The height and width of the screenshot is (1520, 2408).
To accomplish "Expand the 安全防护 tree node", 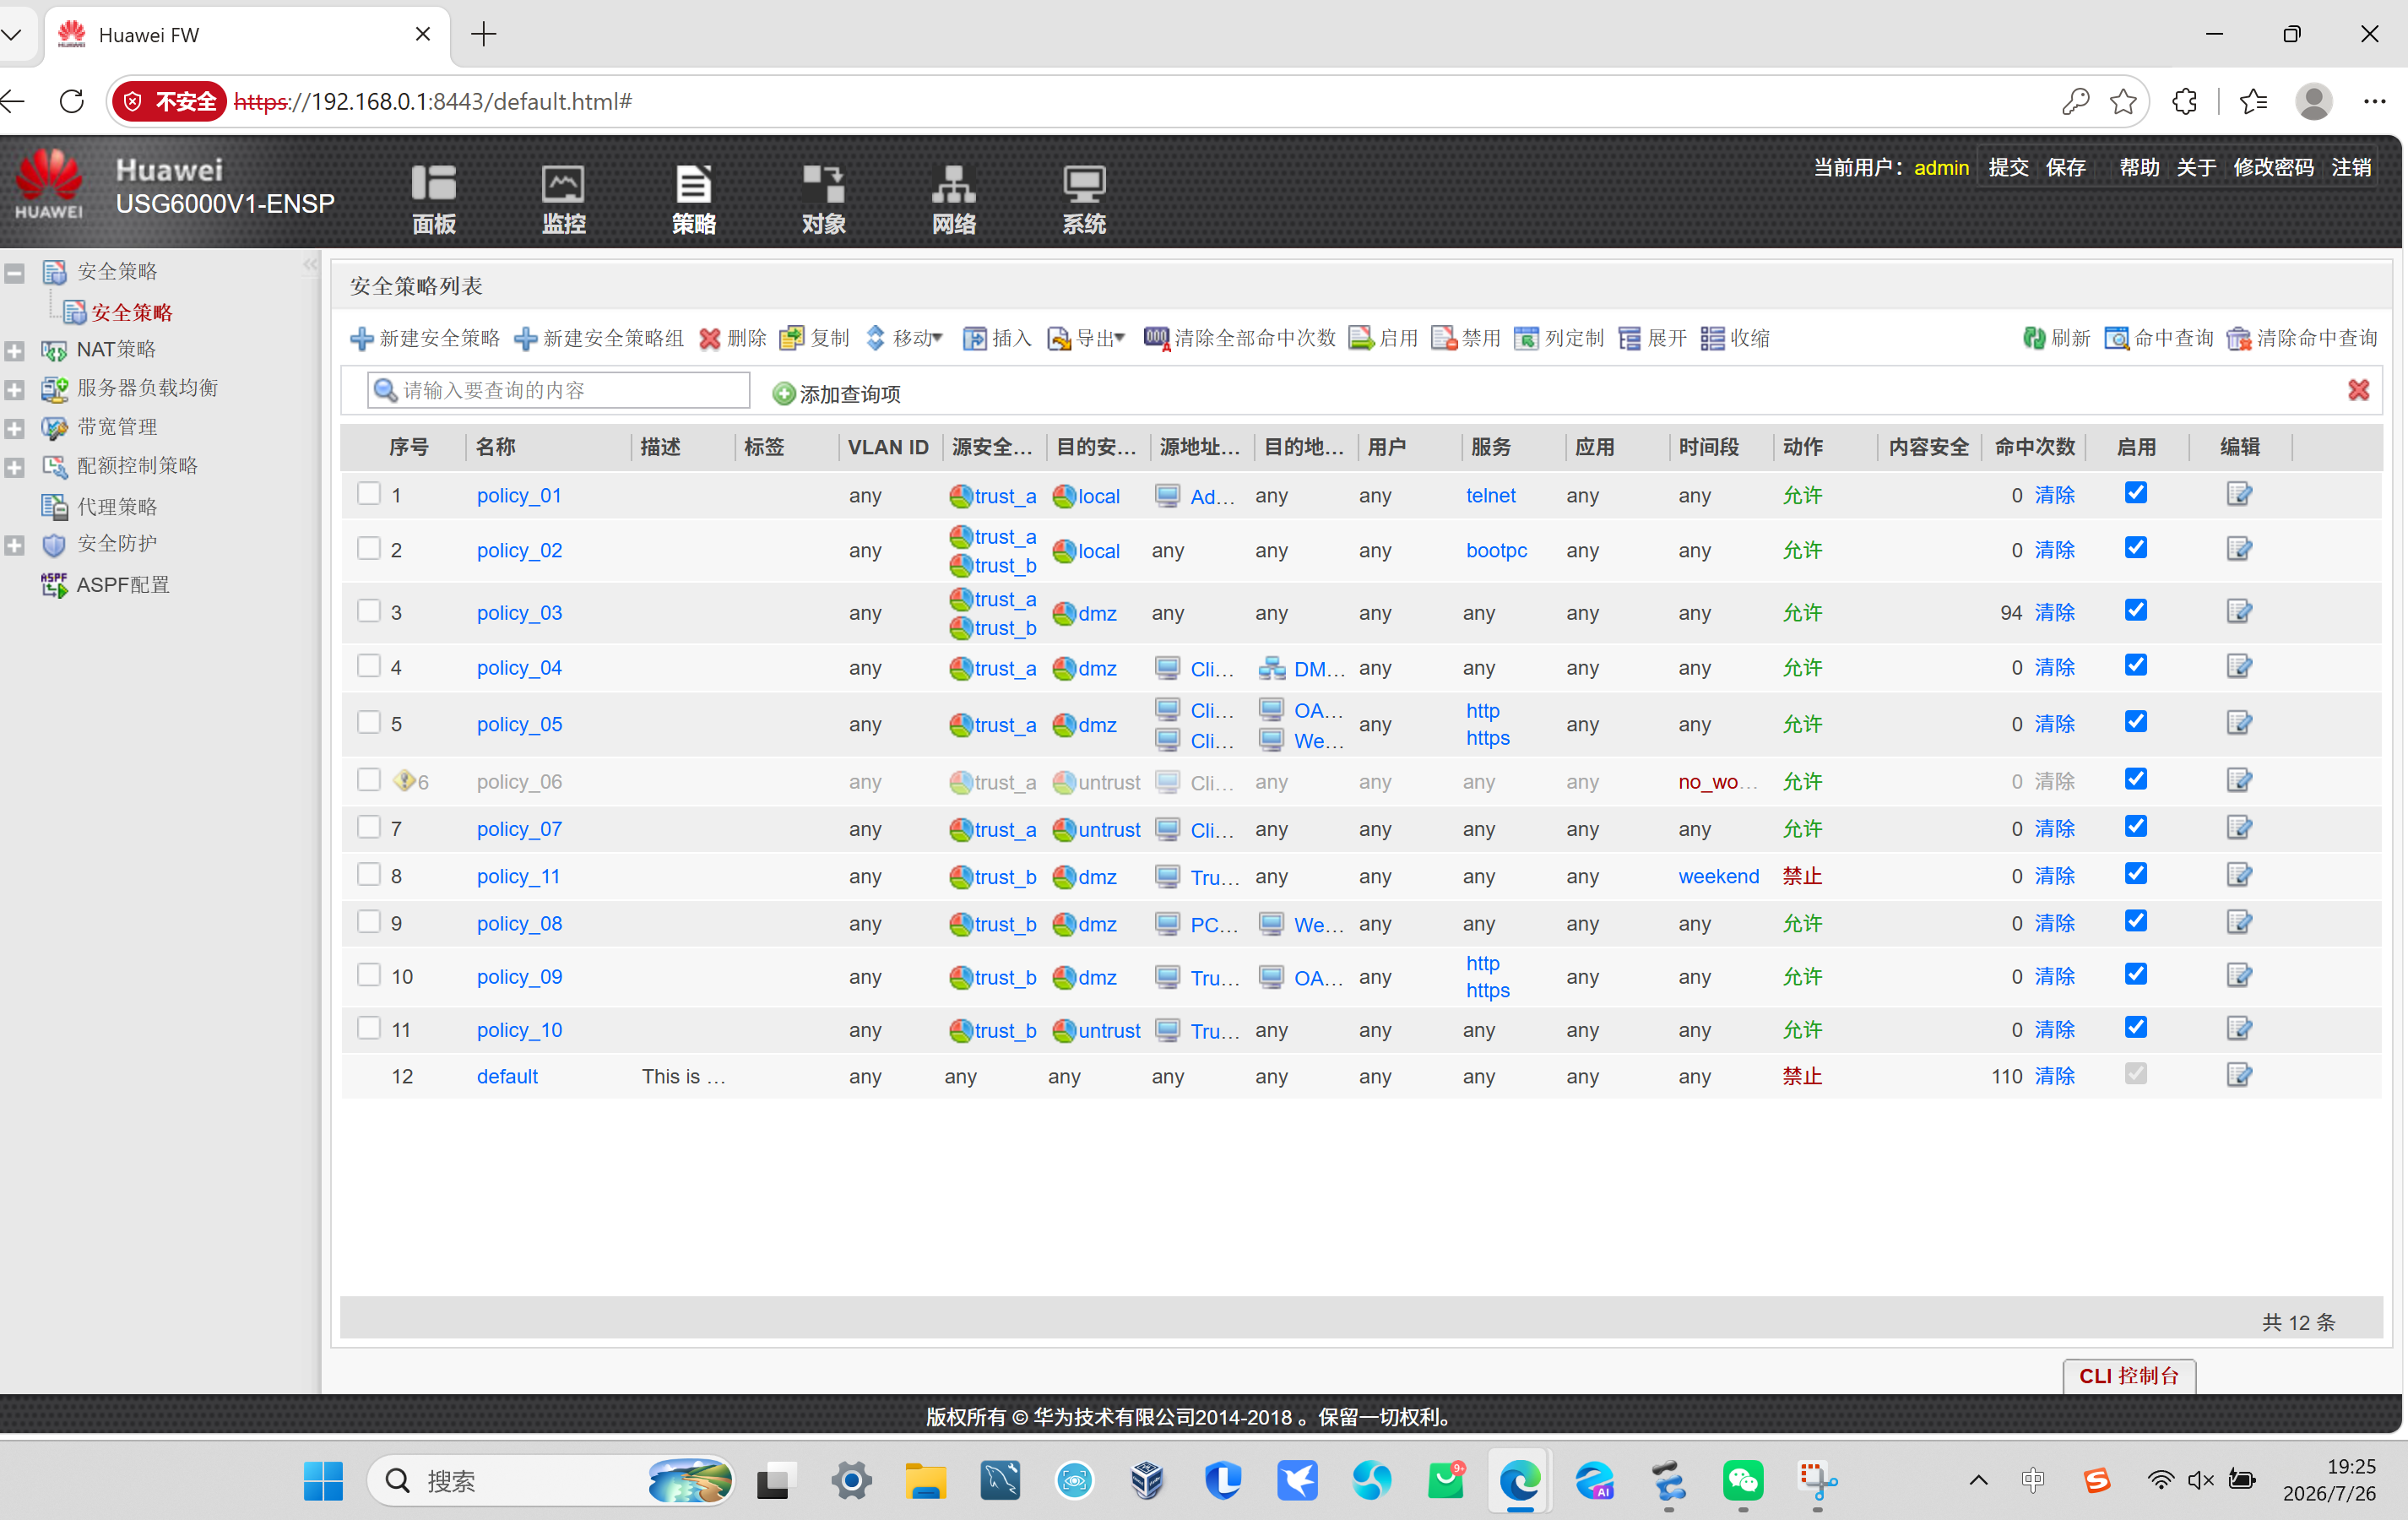I will 15,546.
